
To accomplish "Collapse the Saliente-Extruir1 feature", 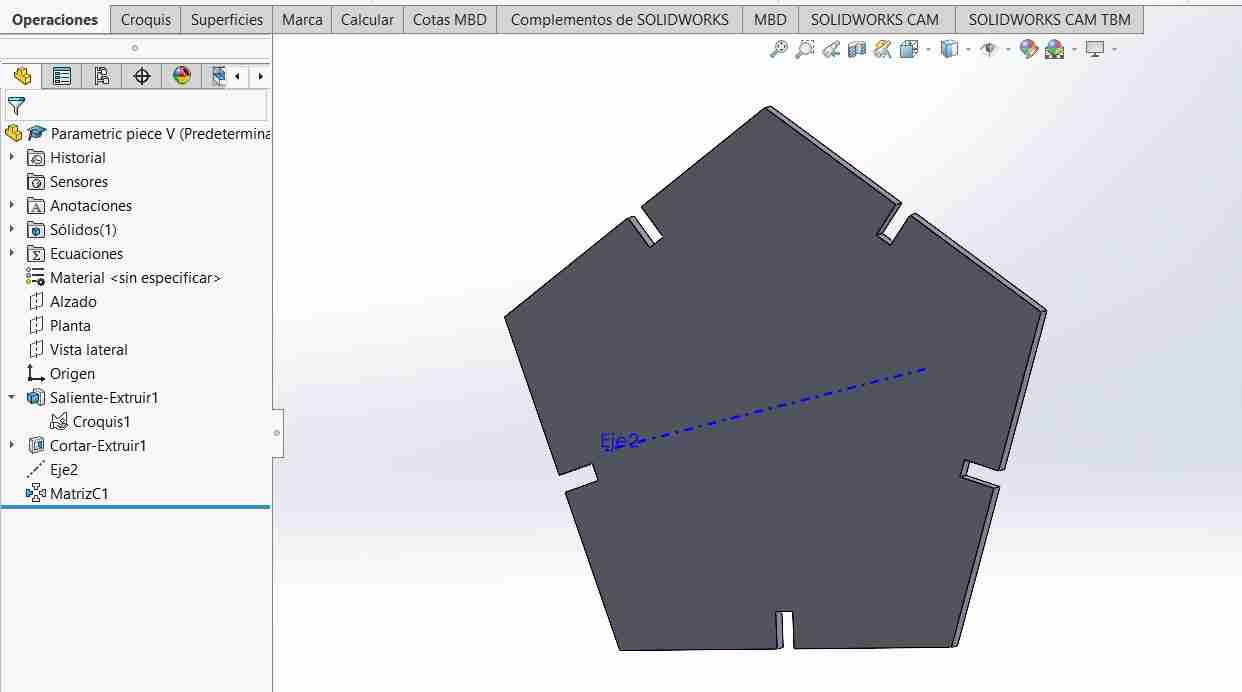I will 13,397.
